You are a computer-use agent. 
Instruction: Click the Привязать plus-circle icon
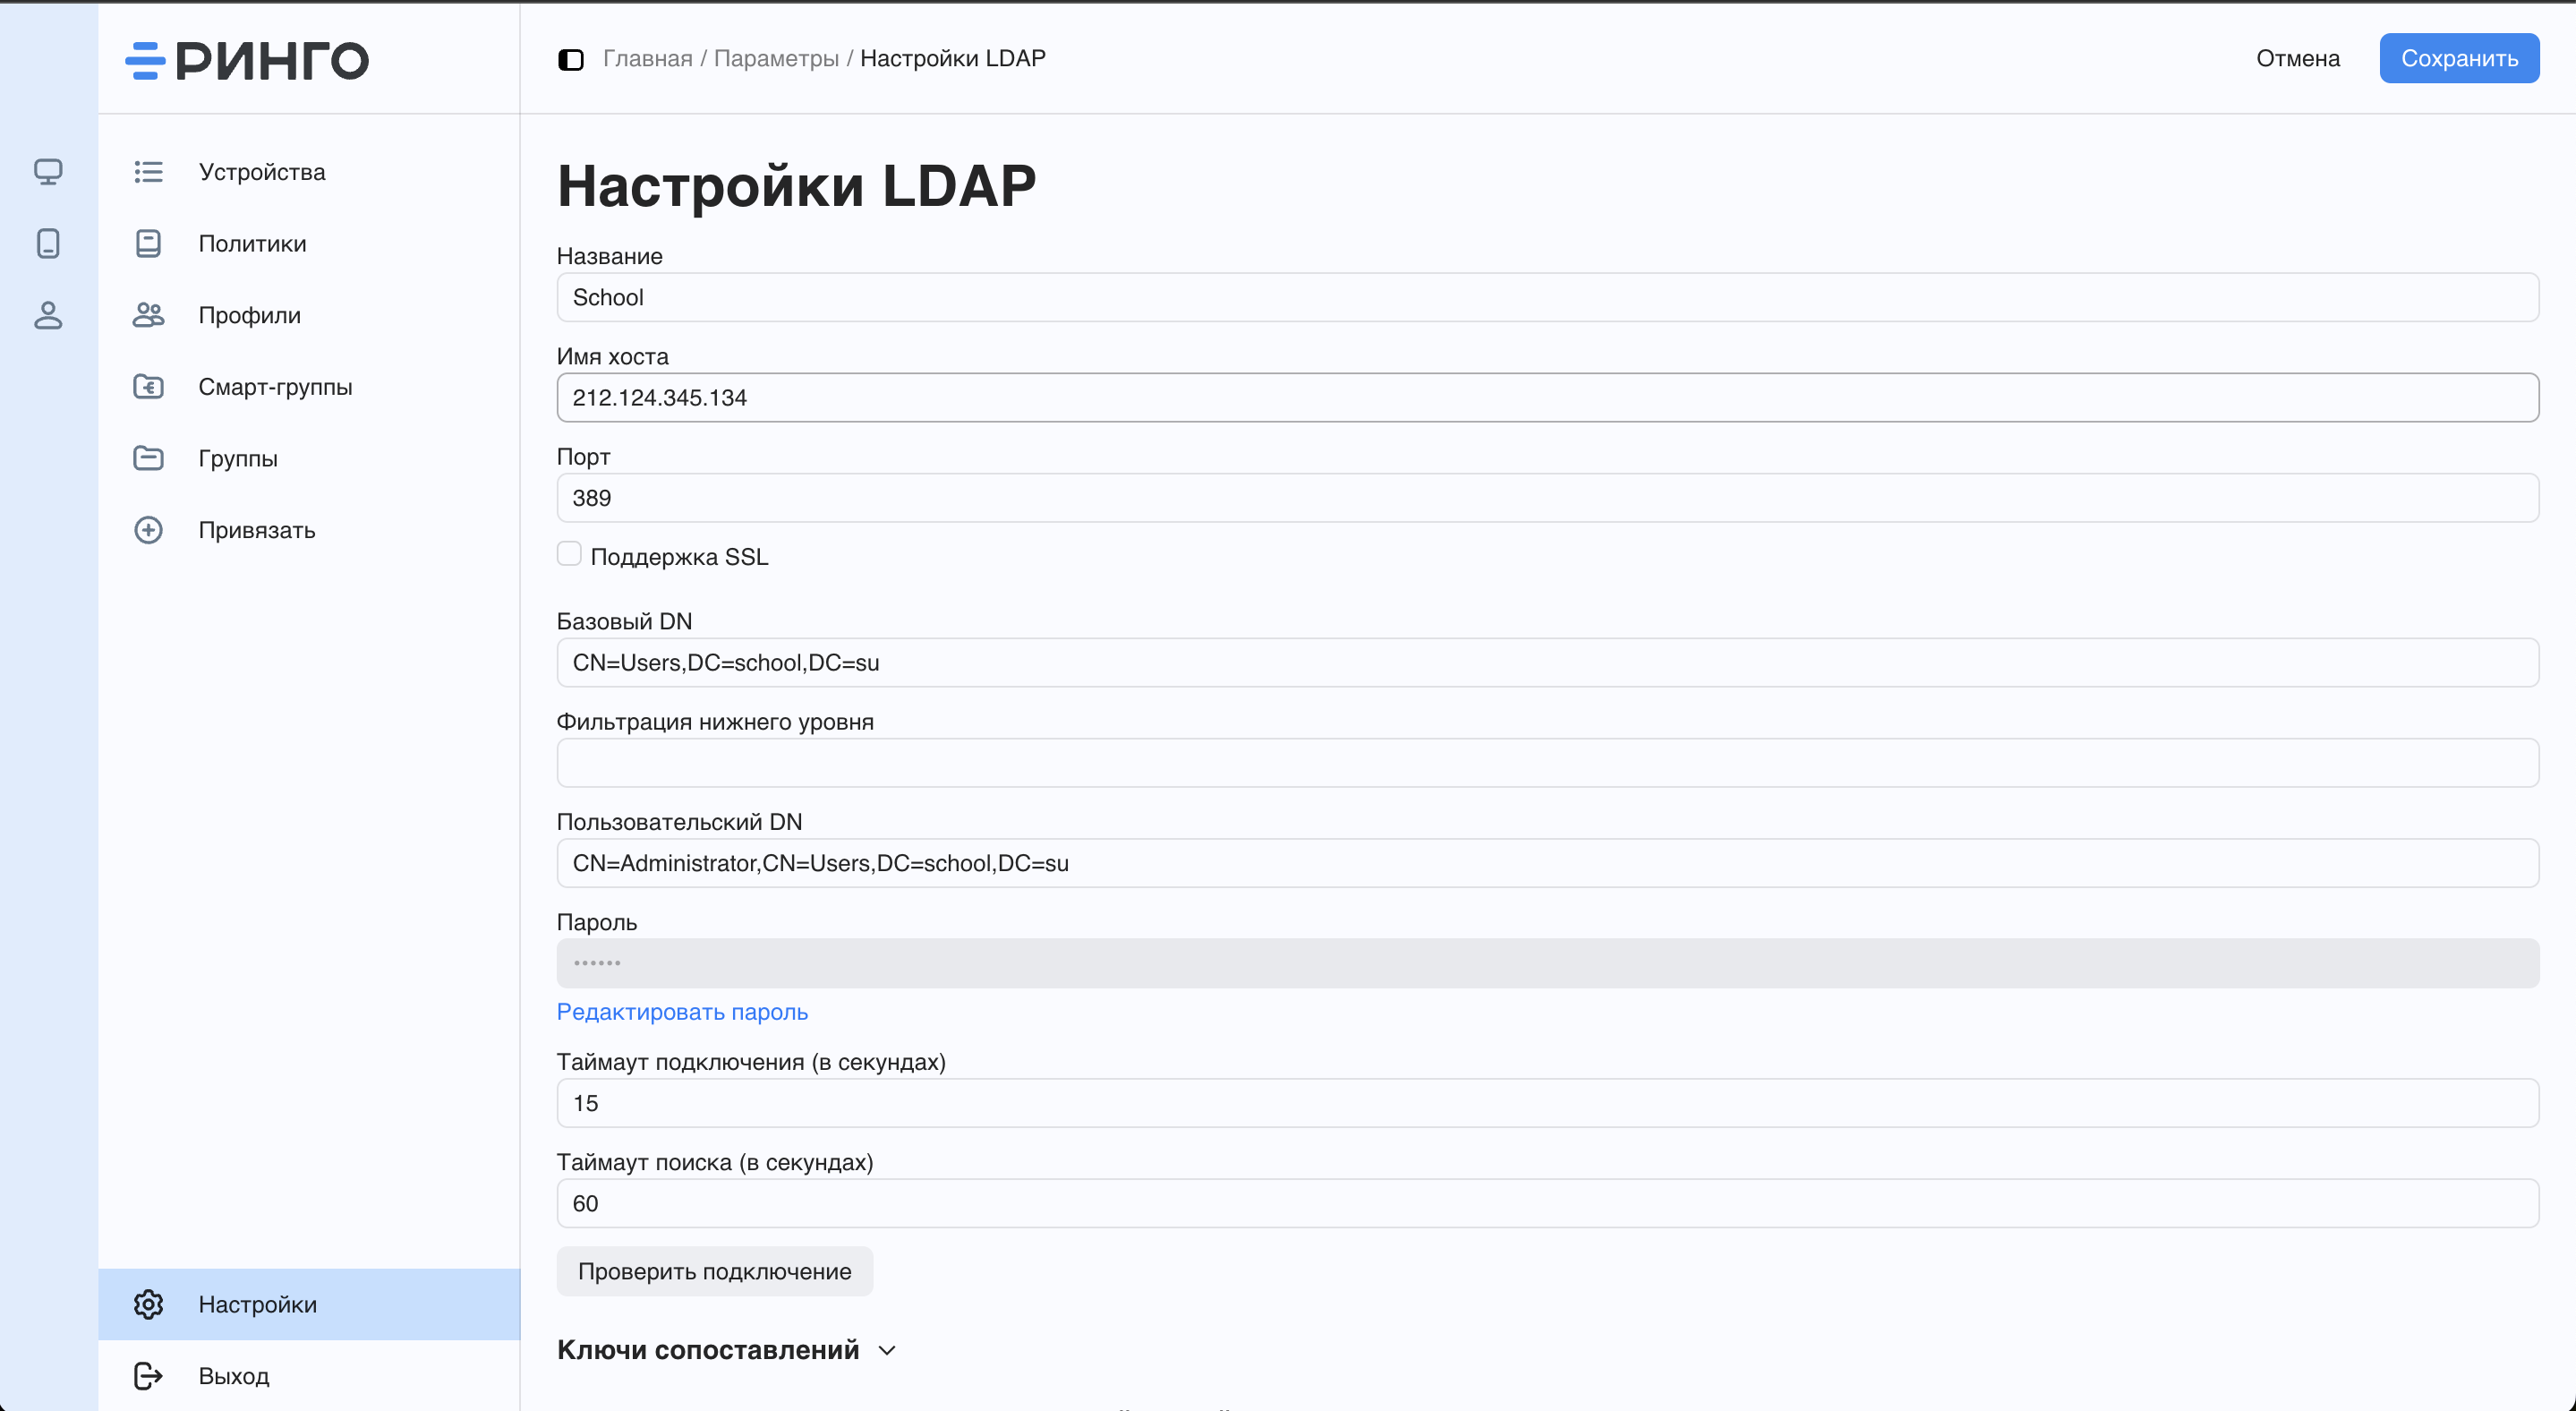(x=148, y=530)
